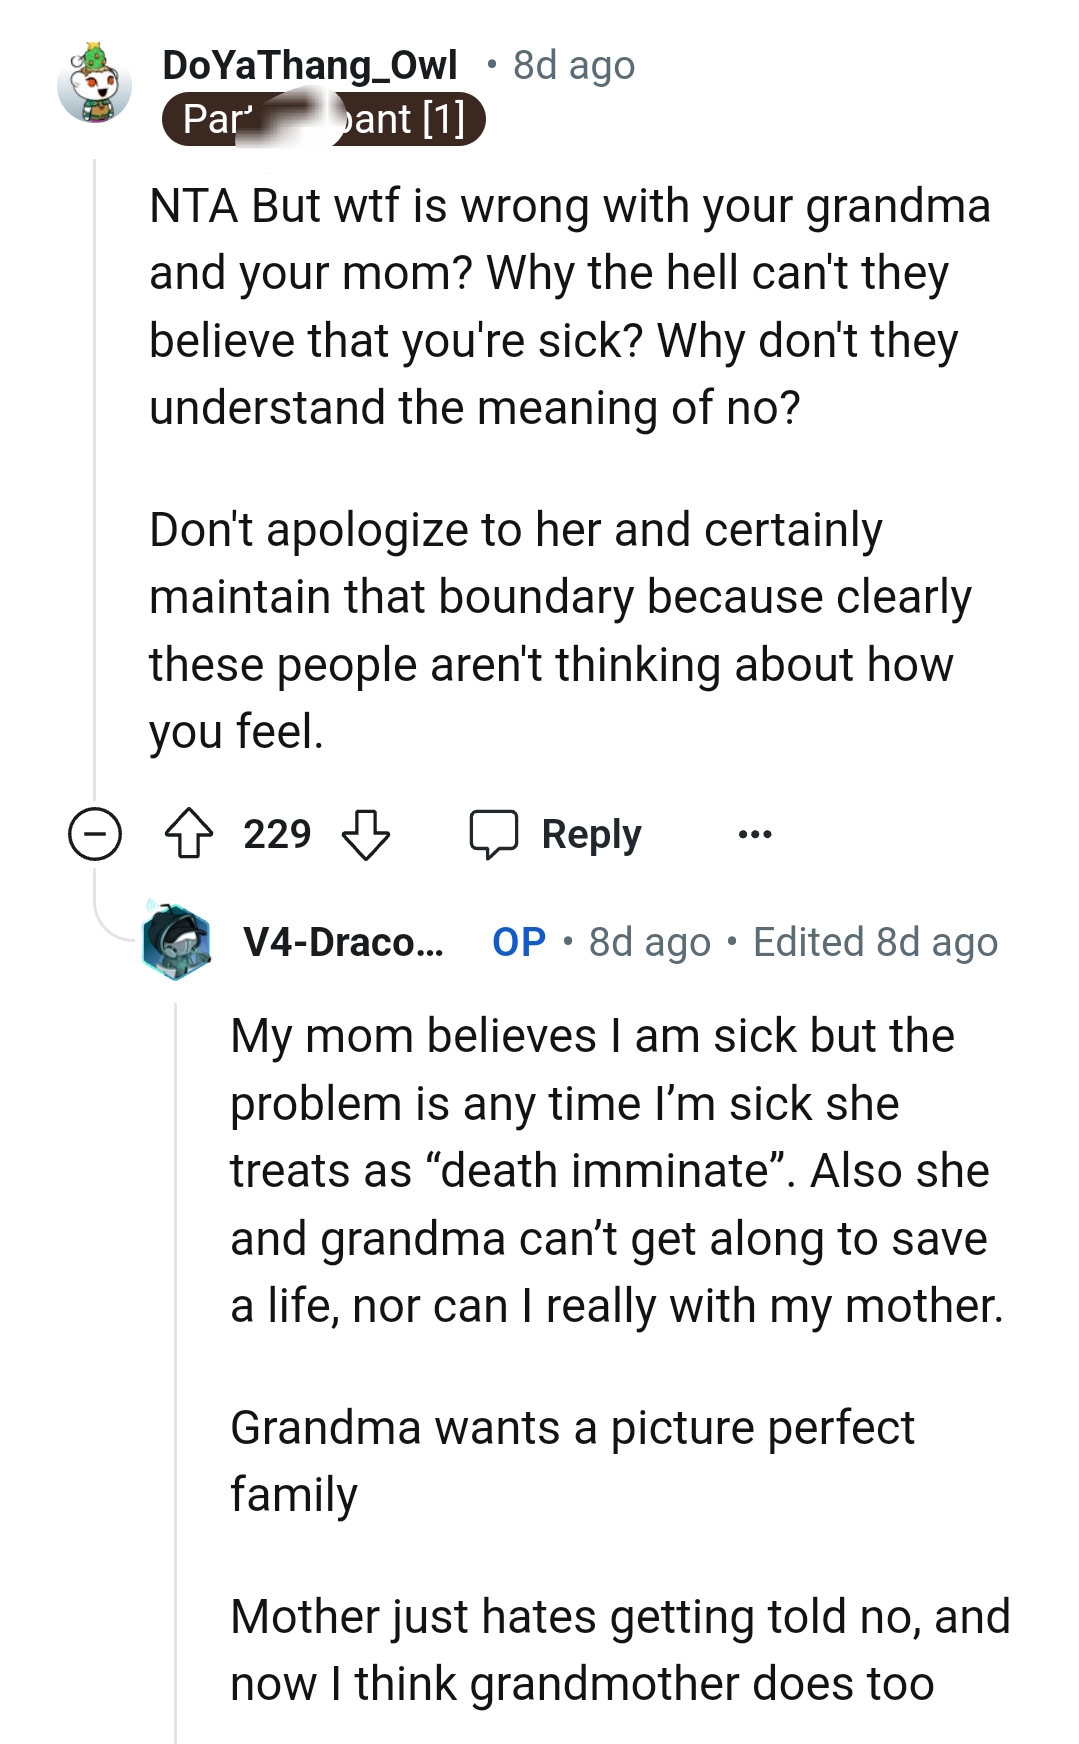The width and height of the screenshot is (1079, 1744).
Task: Collapse the DoYaThang_Owl comment thread using the minus circle
Action: pos(95,834)
